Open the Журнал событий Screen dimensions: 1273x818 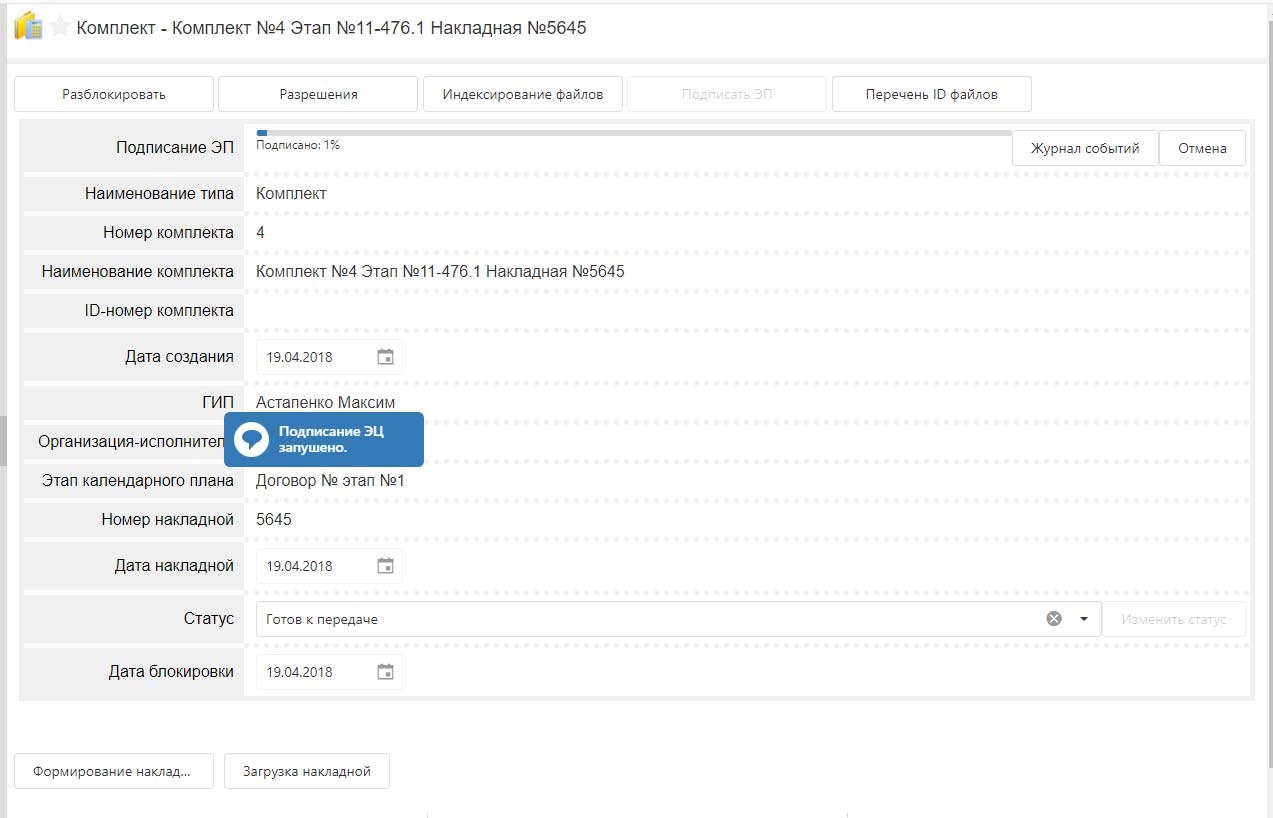coord(1085,148)
